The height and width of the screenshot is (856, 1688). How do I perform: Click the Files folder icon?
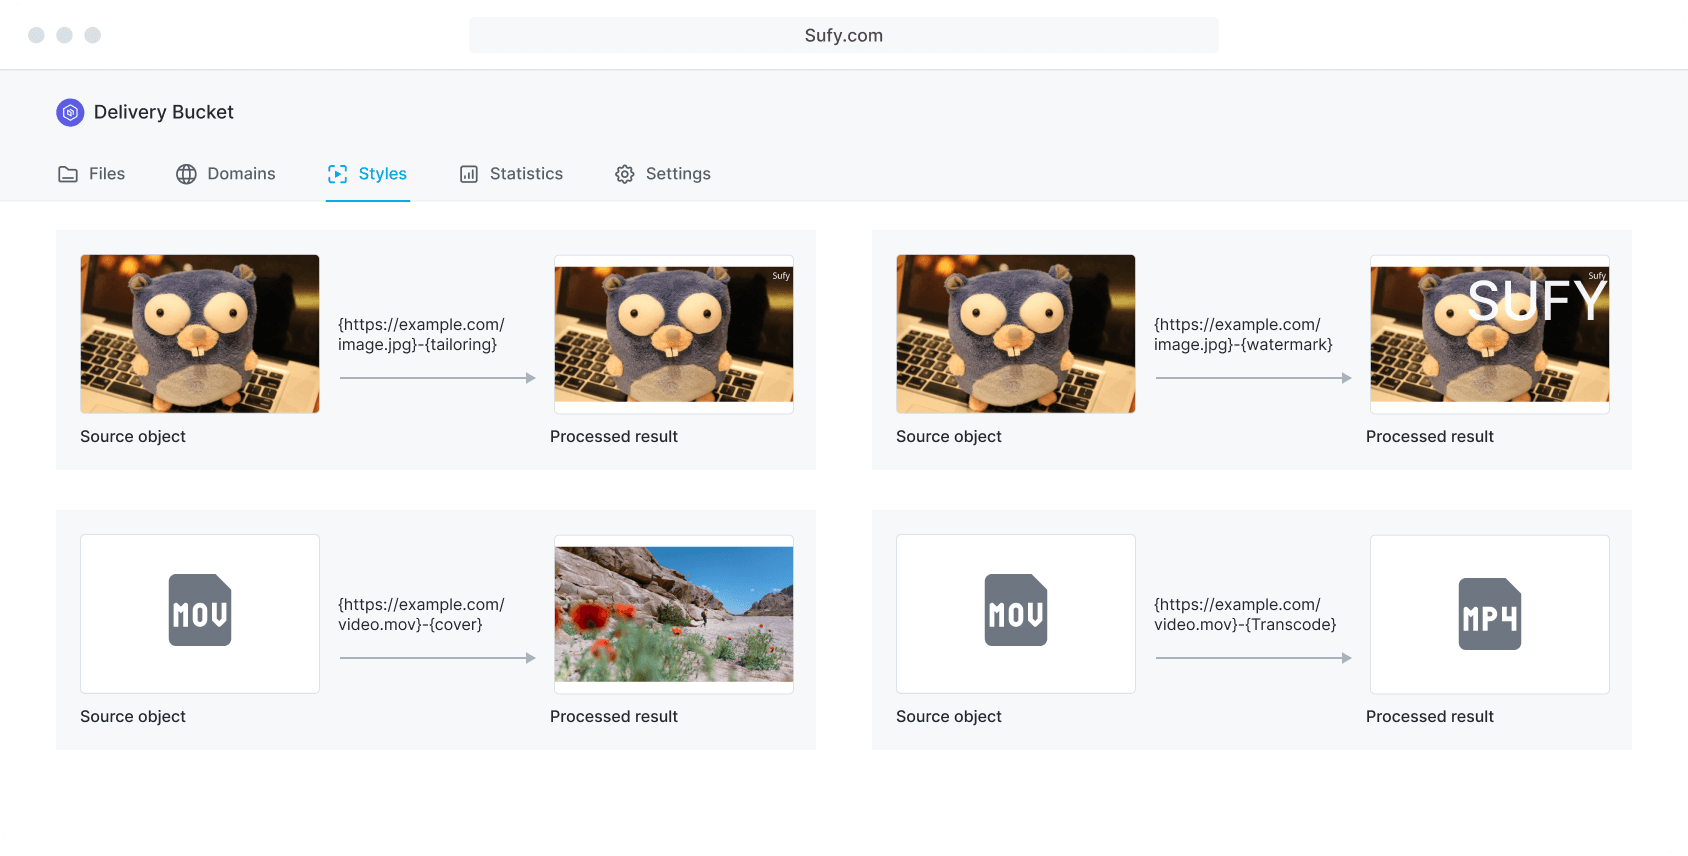pos(68,174)
